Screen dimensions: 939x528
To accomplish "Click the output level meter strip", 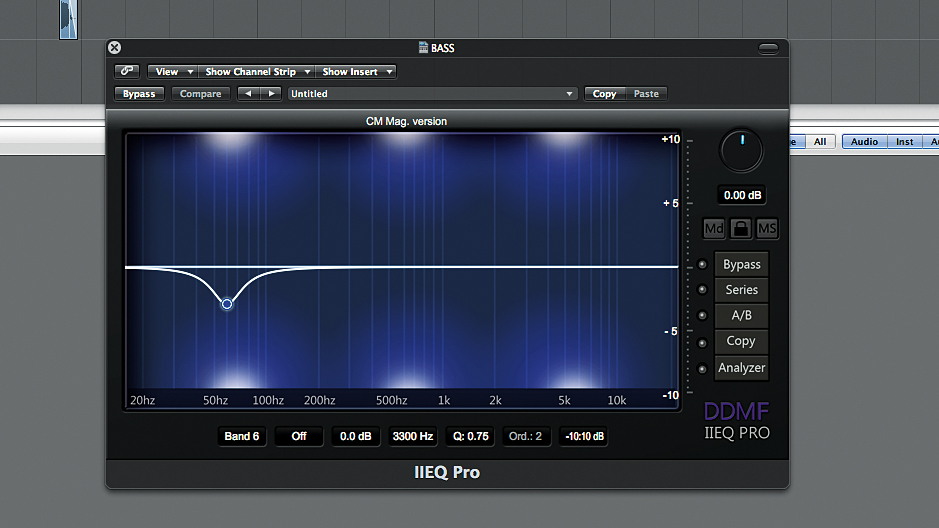I will tap(689, 266).
